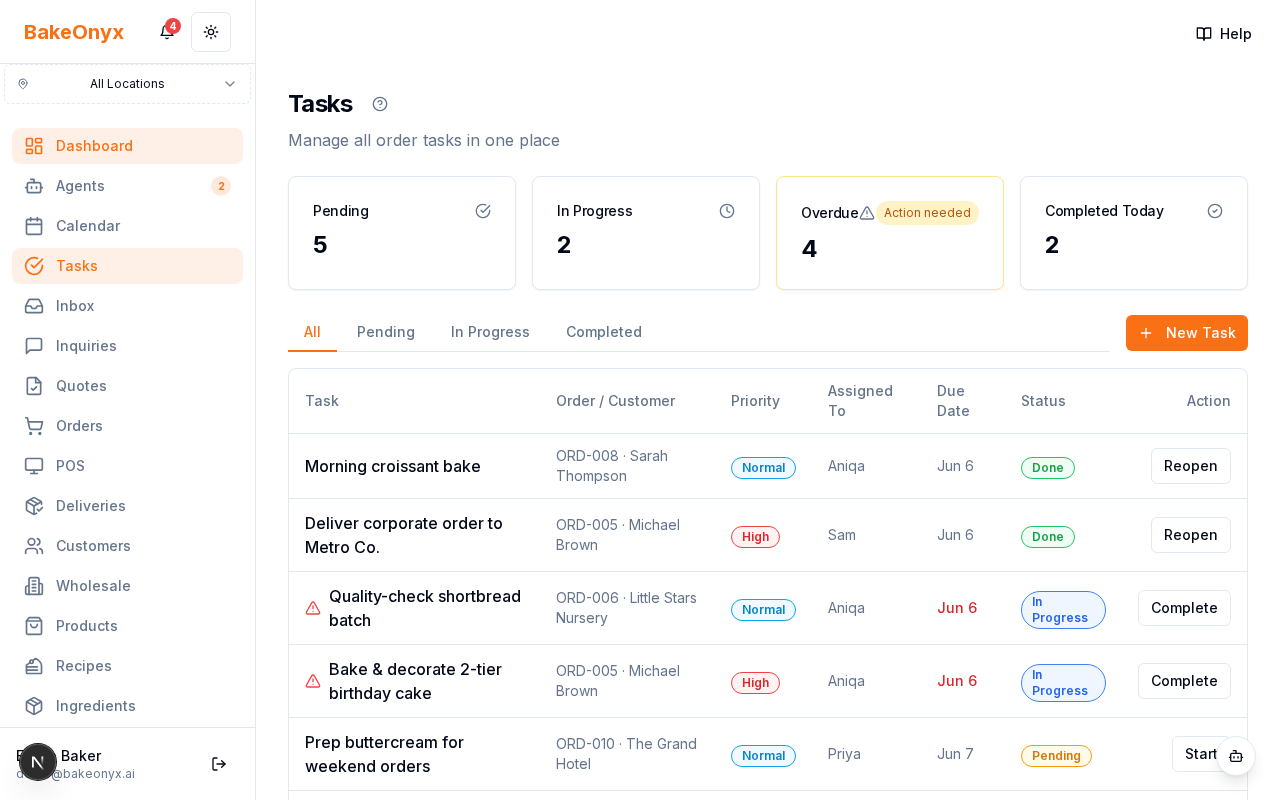Reopen the Morning croissant bake task
This screenshot has width=1280, height=800.
point(1191,466)
